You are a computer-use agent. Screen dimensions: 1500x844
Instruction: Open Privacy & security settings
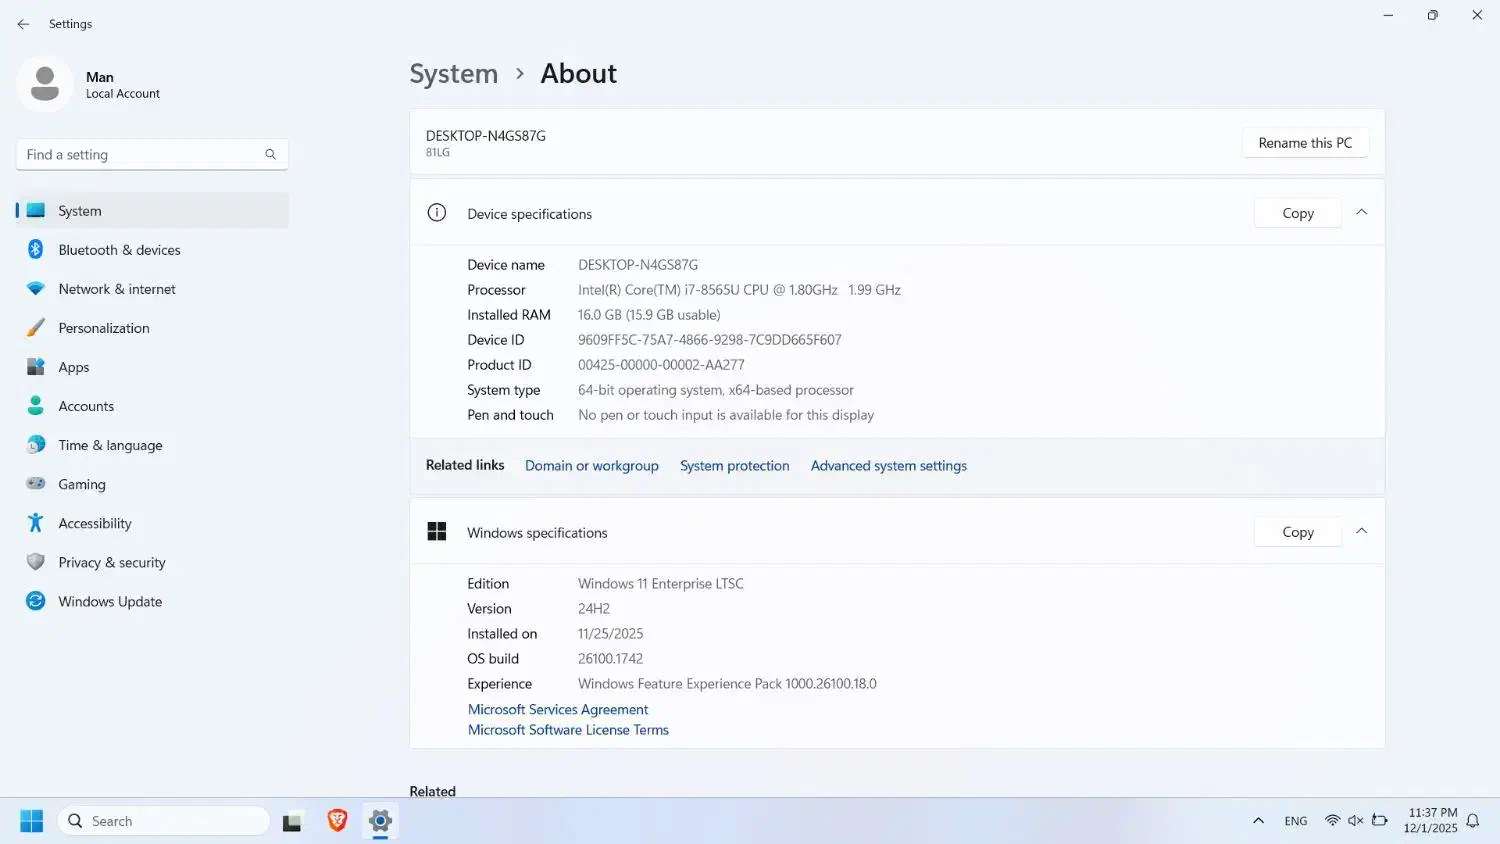pos(112,562)
